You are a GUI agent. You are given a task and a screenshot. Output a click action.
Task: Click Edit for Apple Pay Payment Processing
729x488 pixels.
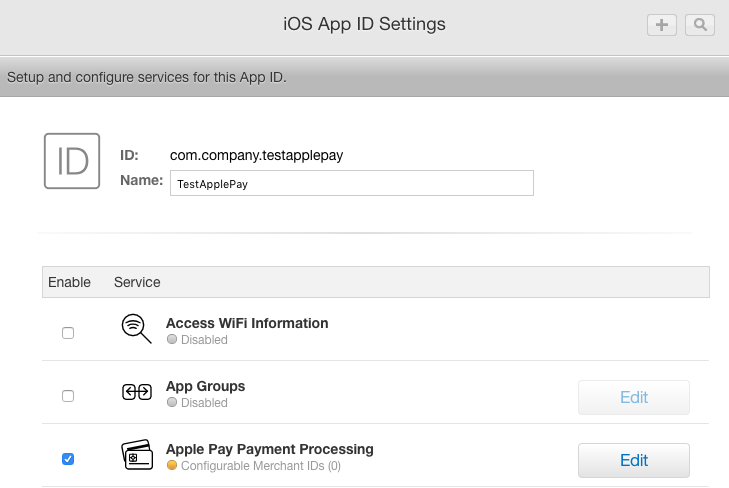pos(634,460)
